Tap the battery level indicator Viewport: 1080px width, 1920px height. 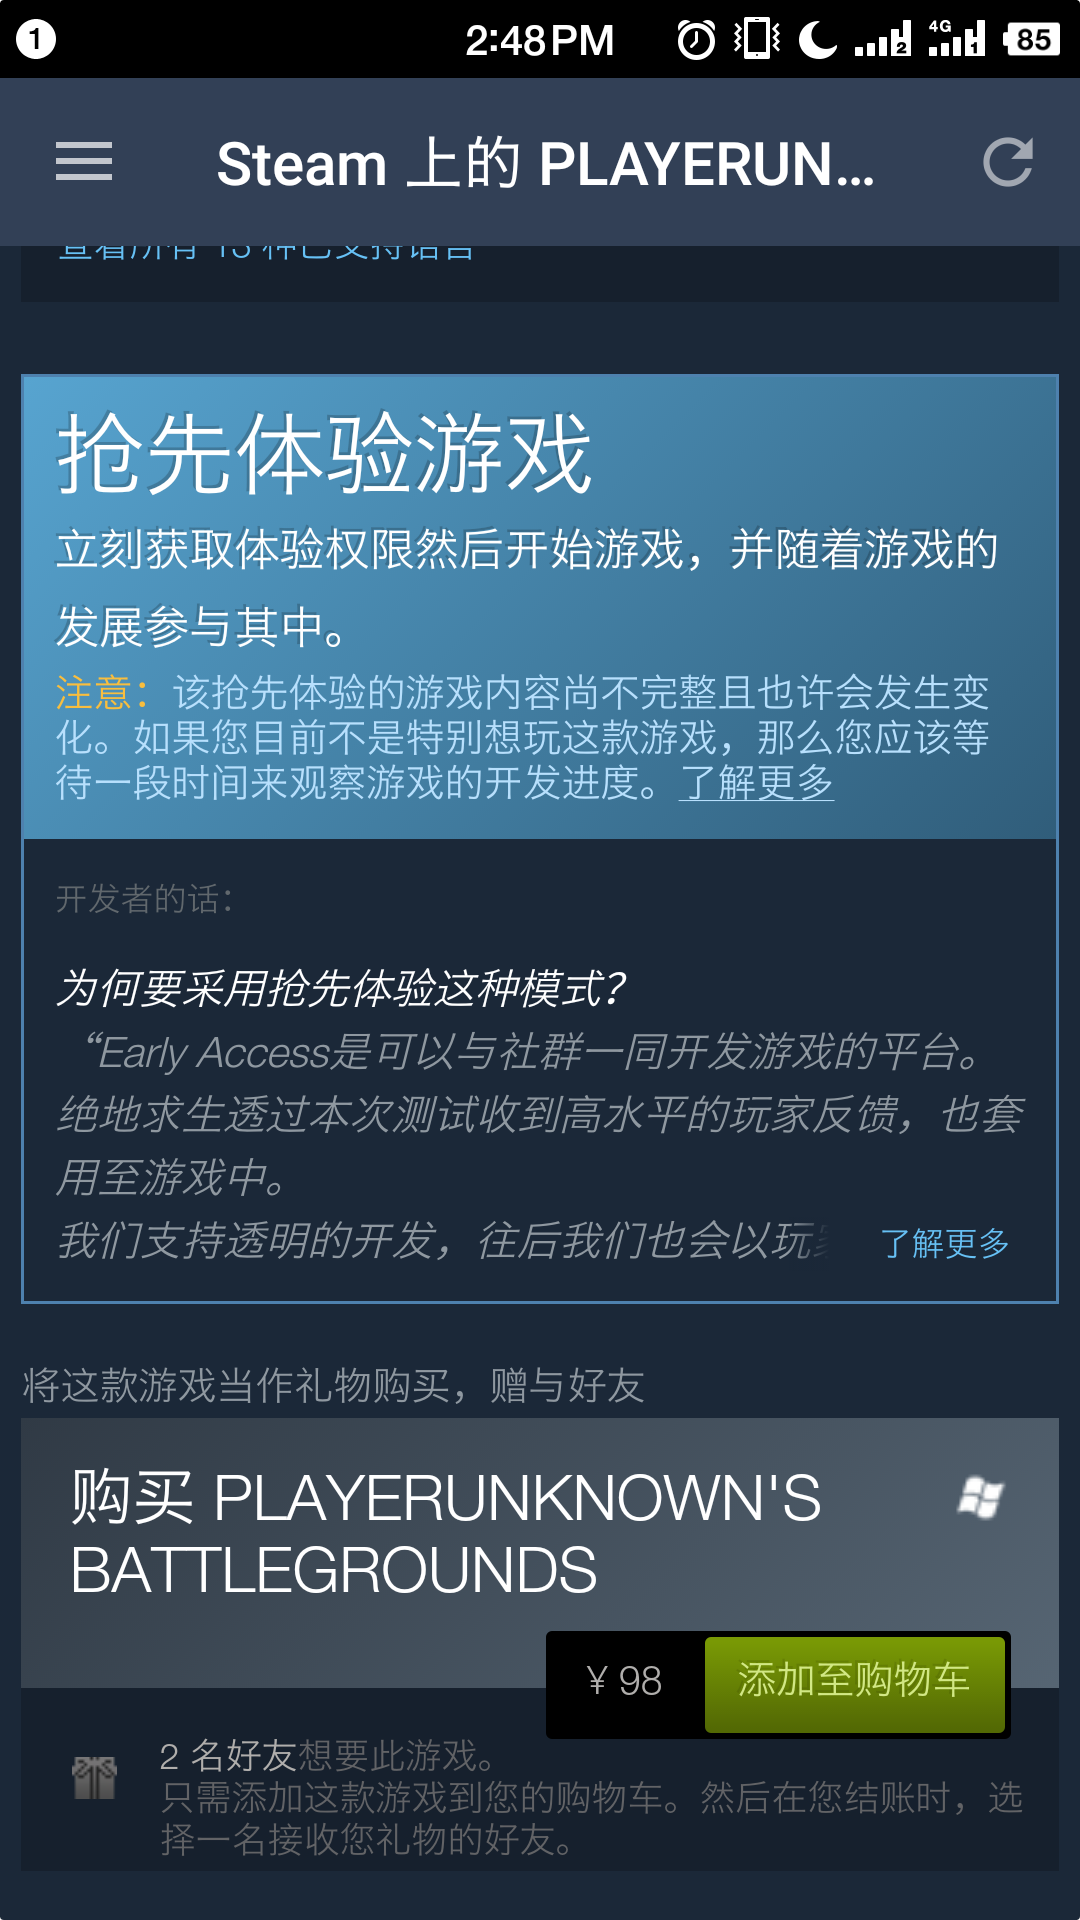(x=1032, y=40)
